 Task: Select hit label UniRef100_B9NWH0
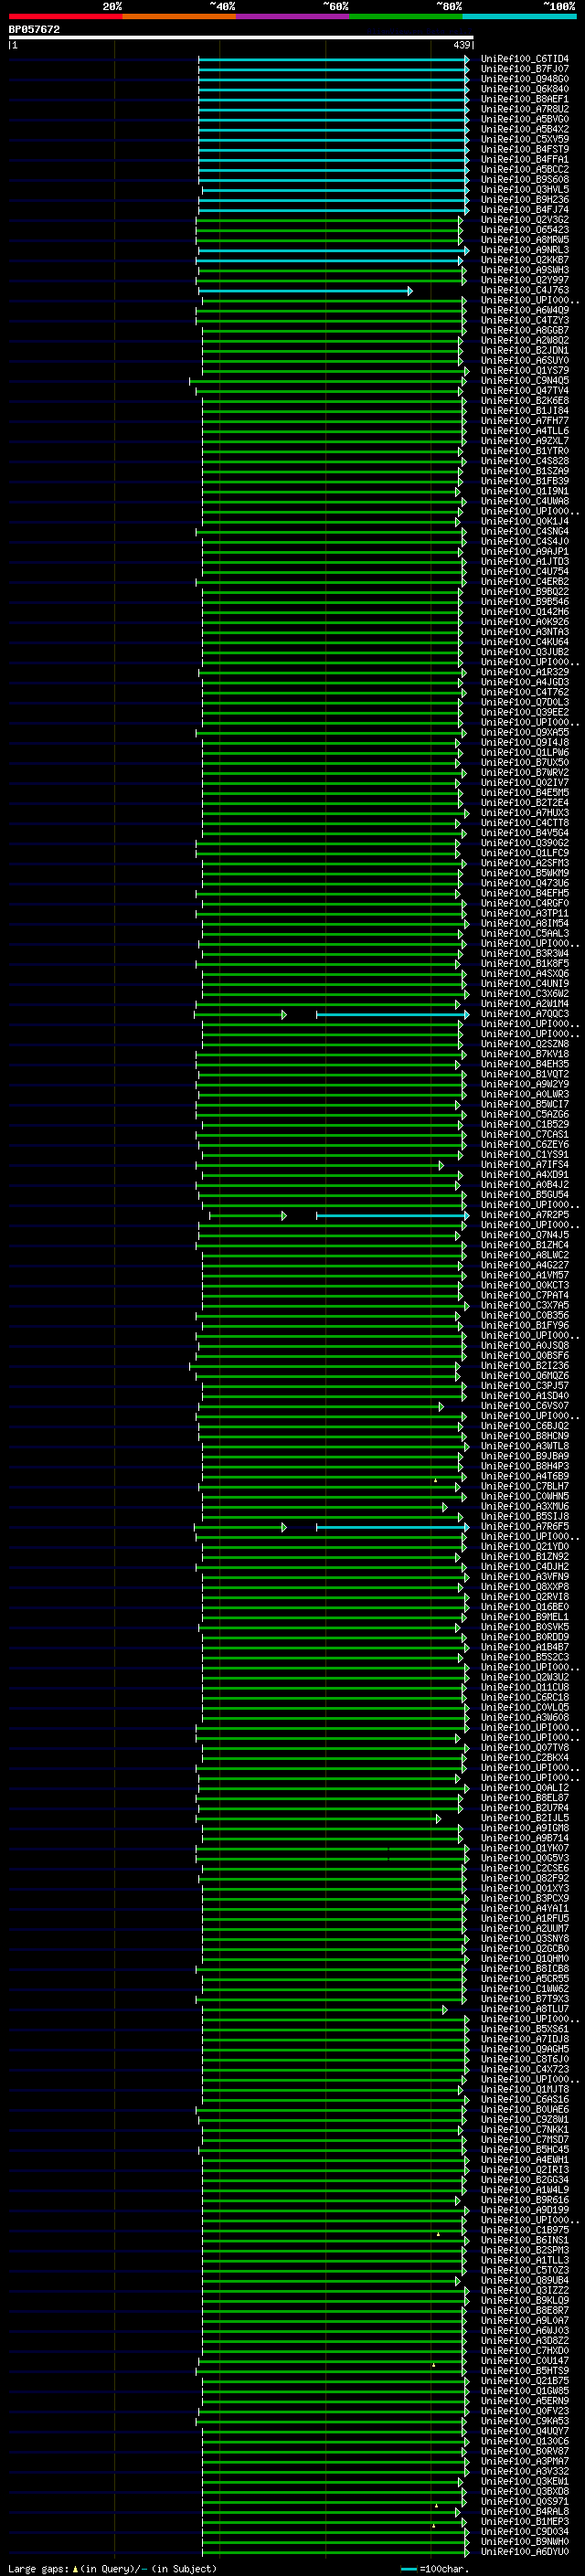tap(525, 2541)
